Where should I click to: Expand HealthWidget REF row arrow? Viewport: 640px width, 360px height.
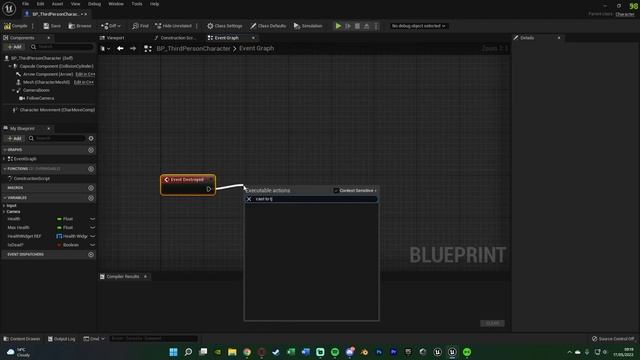tap(93, 236)
